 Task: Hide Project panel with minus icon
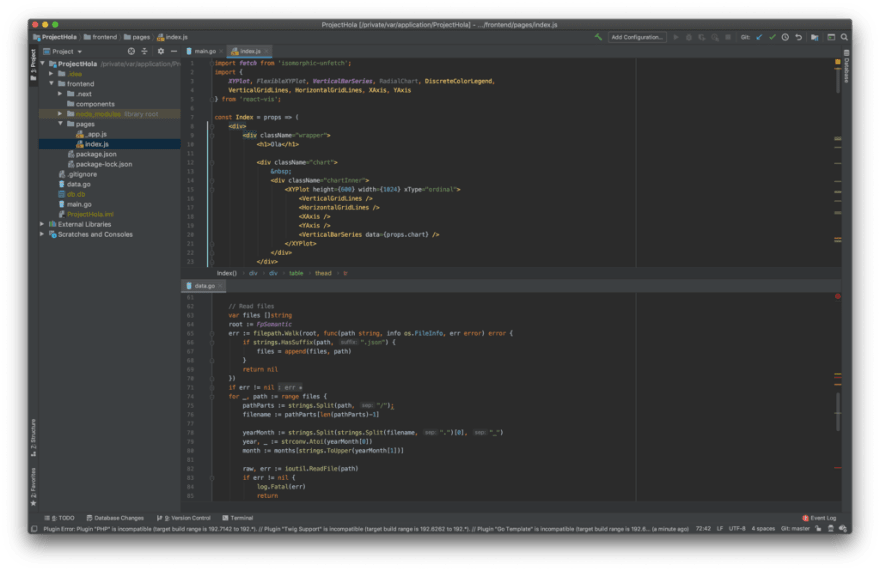coord(173,51)
